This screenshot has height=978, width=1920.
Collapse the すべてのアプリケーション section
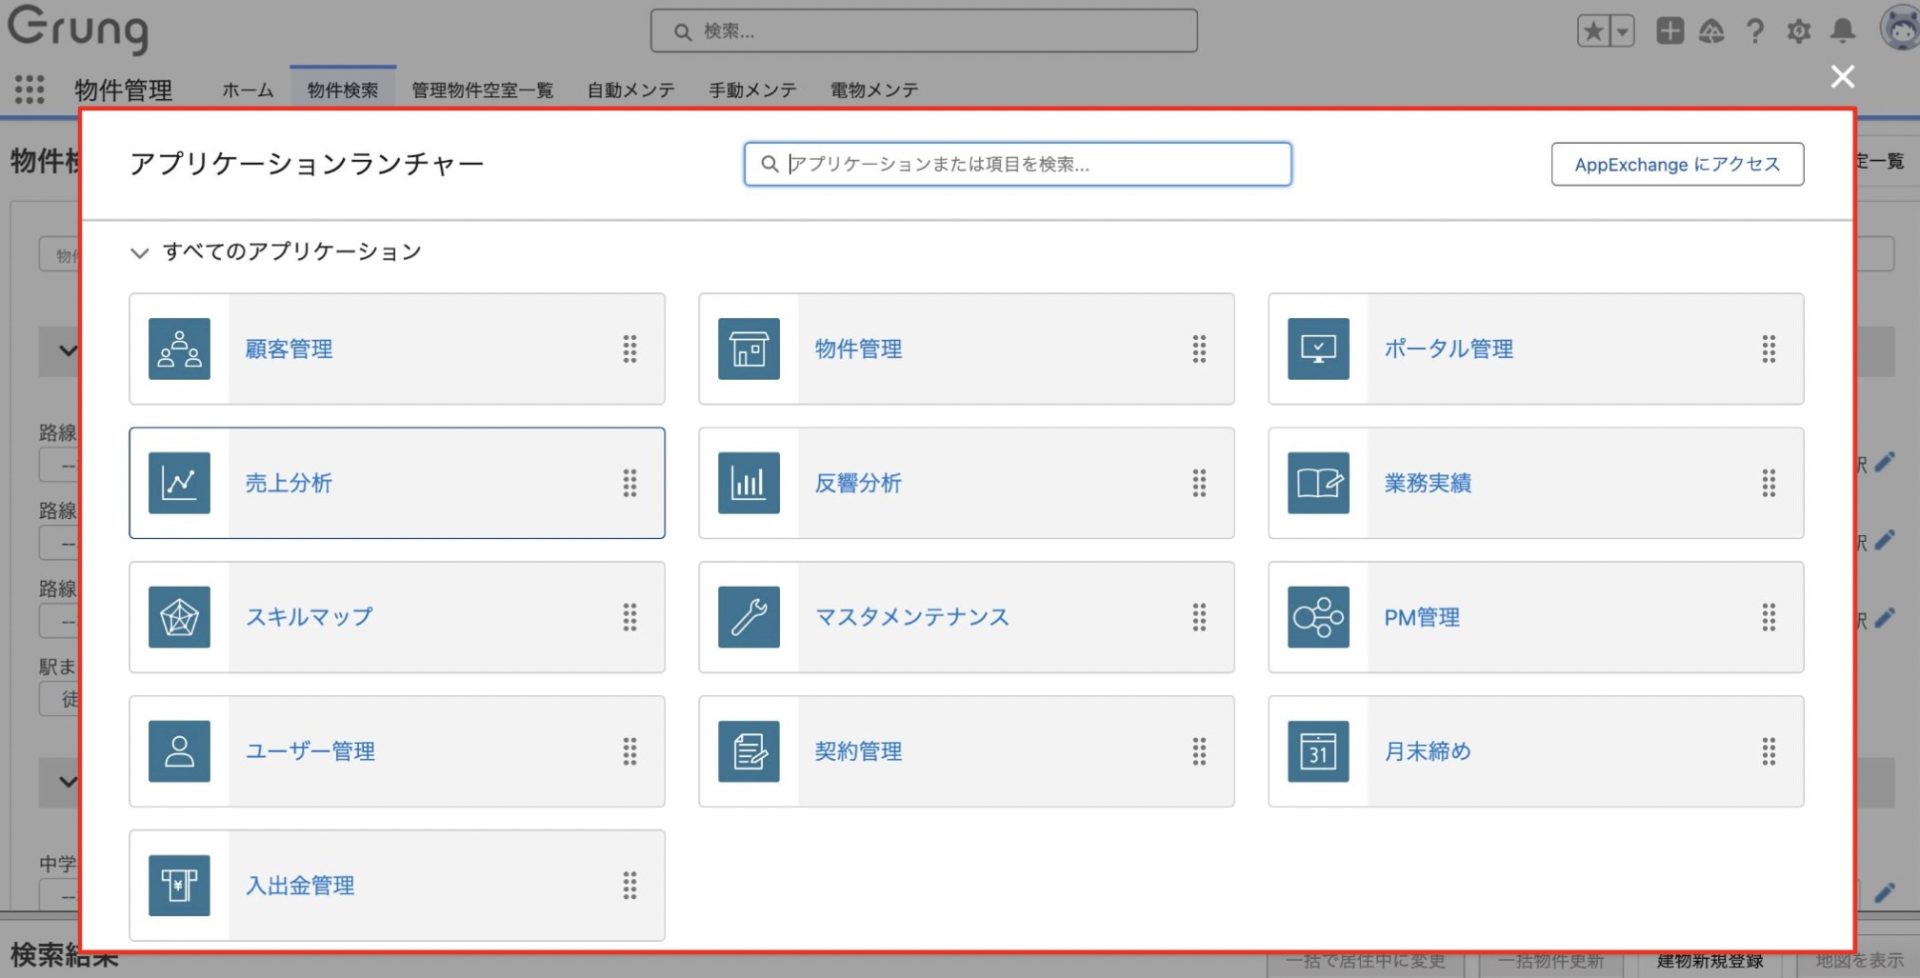139,253
